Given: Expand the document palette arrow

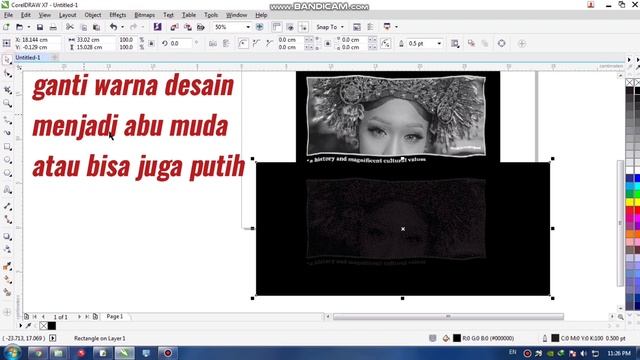Looking at the screenshot, I should (x=20, y=326).
